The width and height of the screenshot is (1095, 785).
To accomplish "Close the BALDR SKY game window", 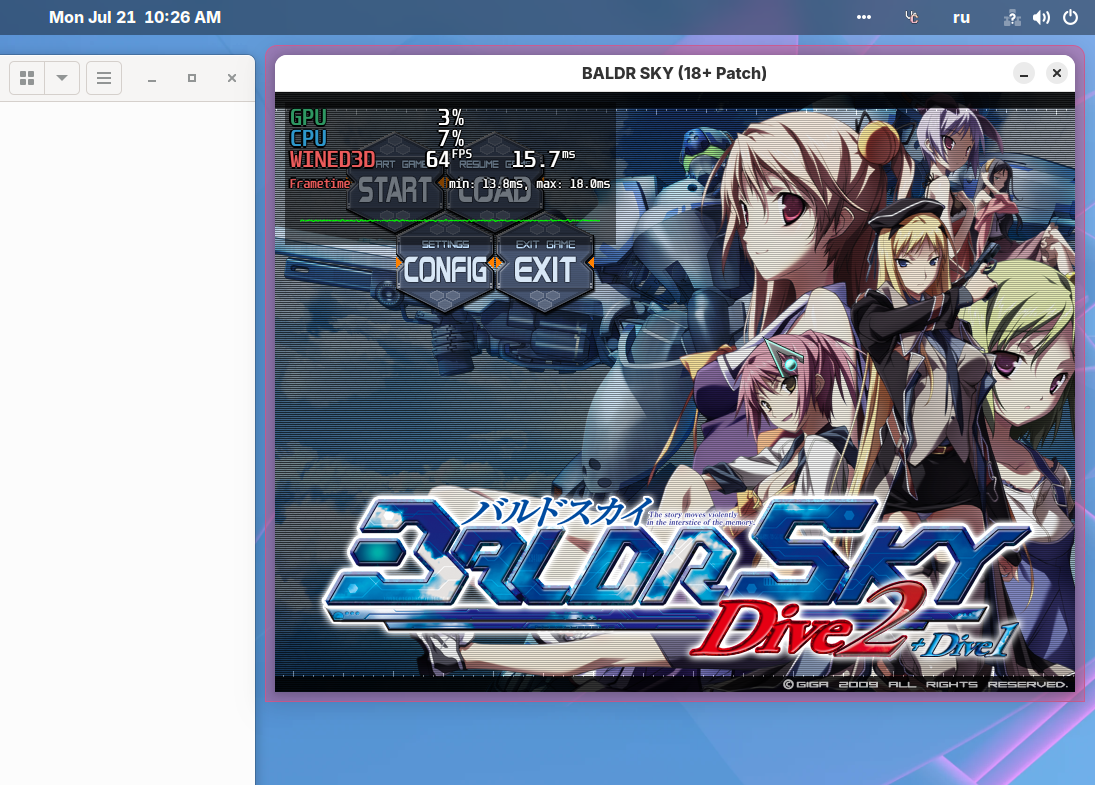I will pyautogui.click(x=1056, y=73).
